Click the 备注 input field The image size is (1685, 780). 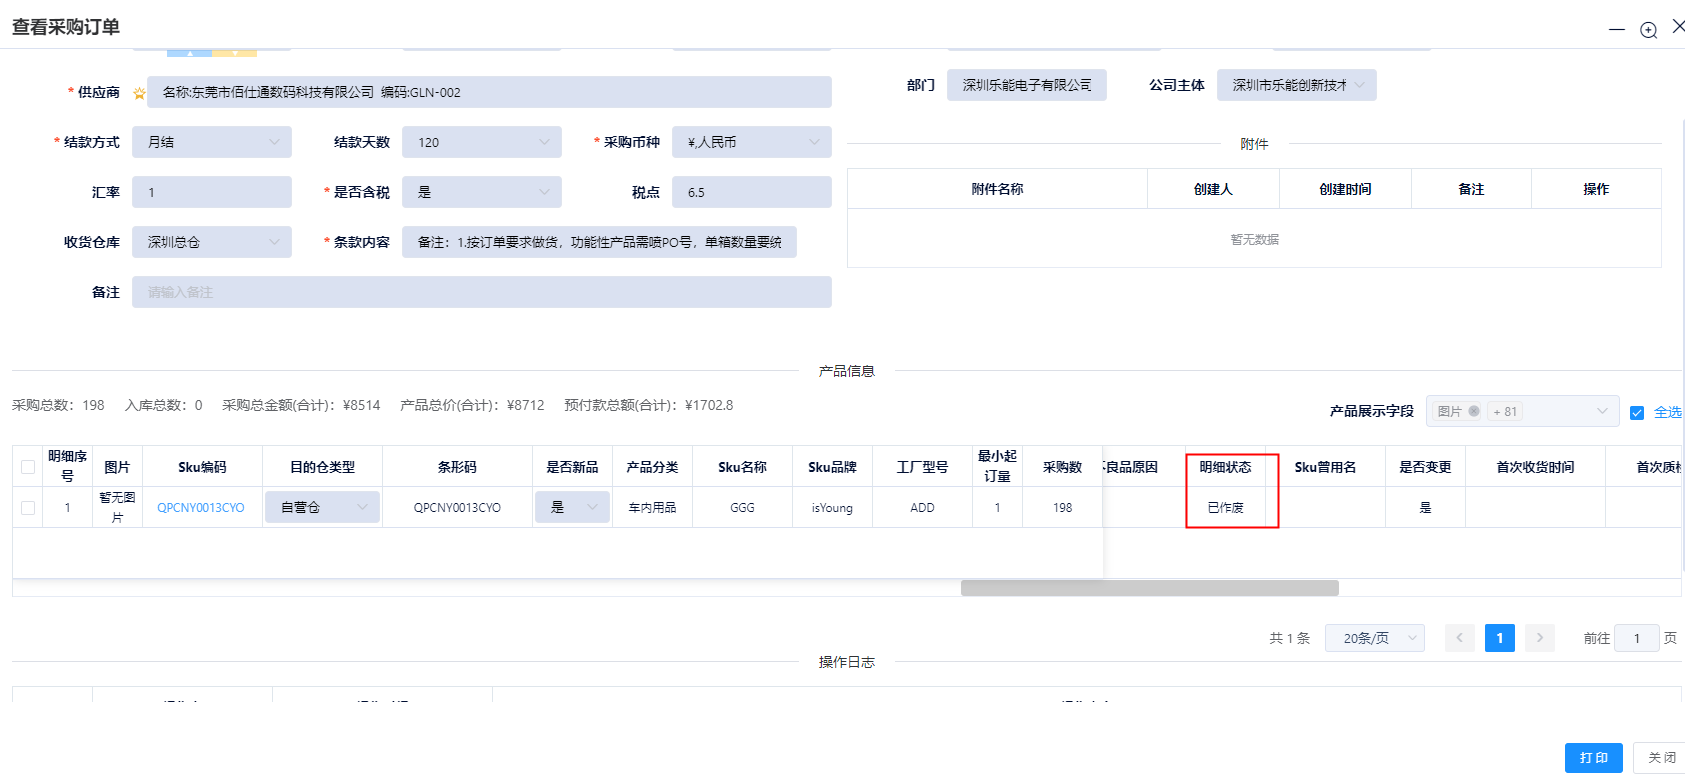coord(481,292)
